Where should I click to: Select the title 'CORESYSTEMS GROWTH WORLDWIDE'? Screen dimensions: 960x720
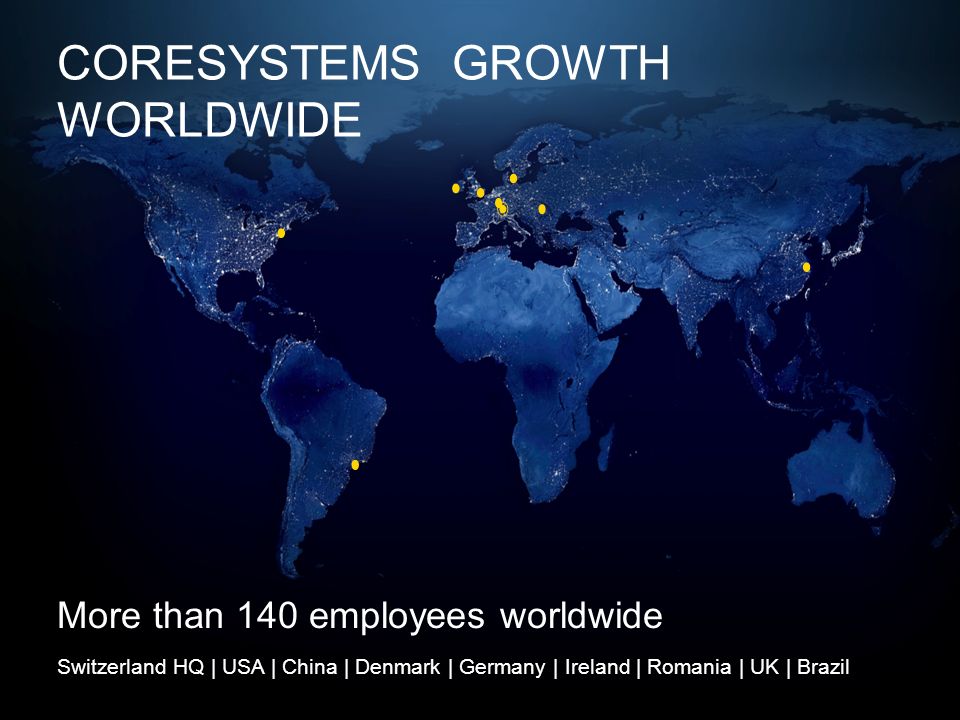[364, 91]
